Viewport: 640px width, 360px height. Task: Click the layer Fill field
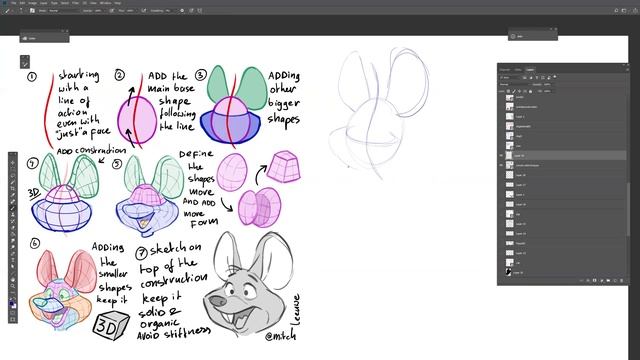tap(547, 91)
